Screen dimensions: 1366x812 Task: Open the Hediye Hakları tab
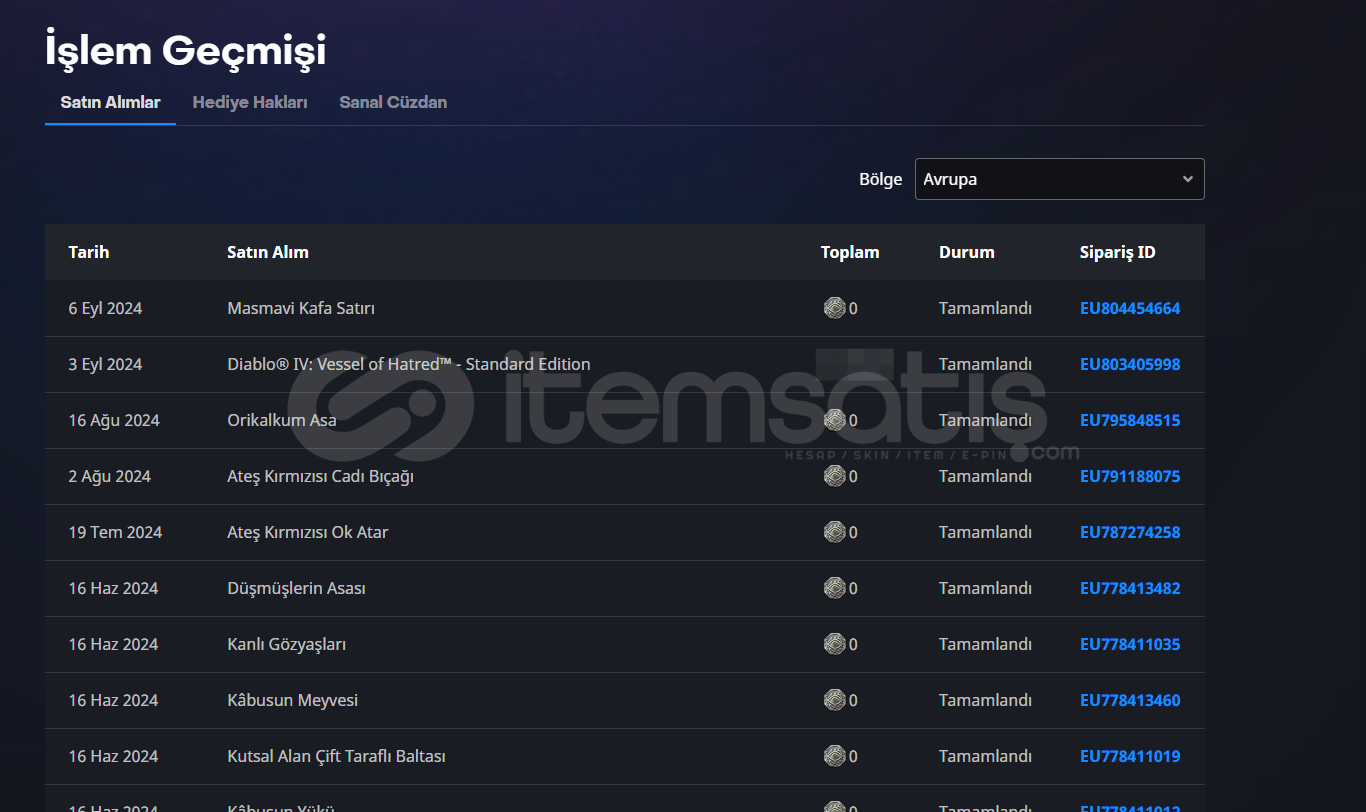pyautogui.click(x=250, y=102)
